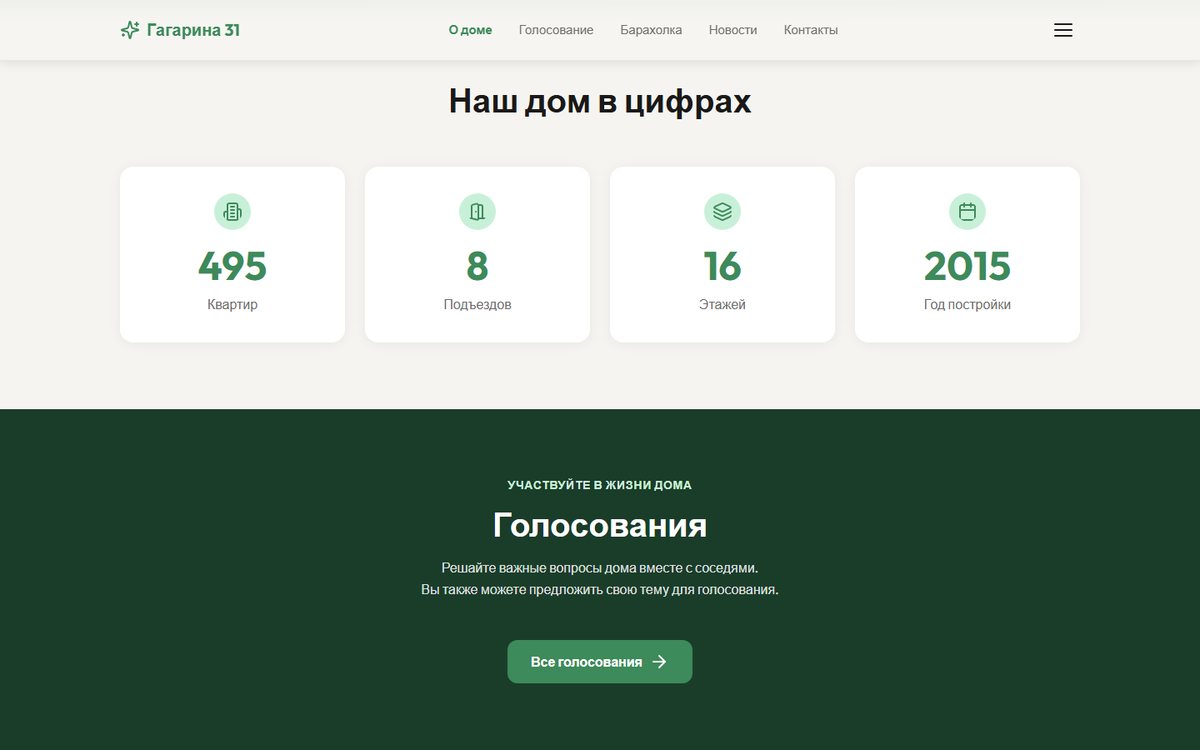Go to Голосование in the navigation
This screenshot has width=1200, height=750.
[x=556, y=30]
